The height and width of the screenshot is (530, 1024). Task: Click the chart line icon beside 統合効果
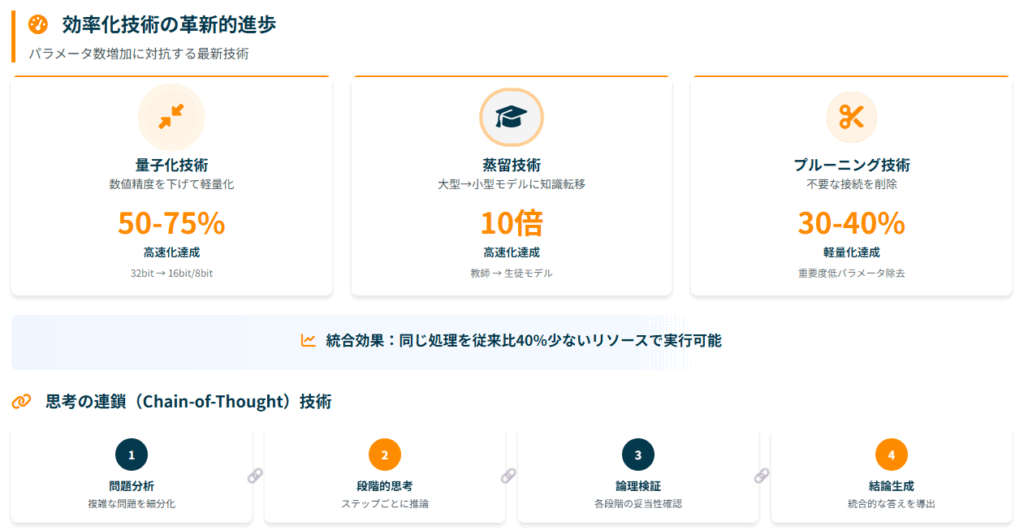tap(308, 340)
